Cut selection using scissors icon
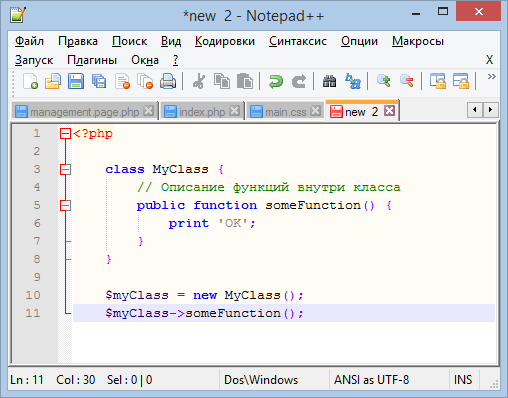508x398 pixels. [199, 81]
